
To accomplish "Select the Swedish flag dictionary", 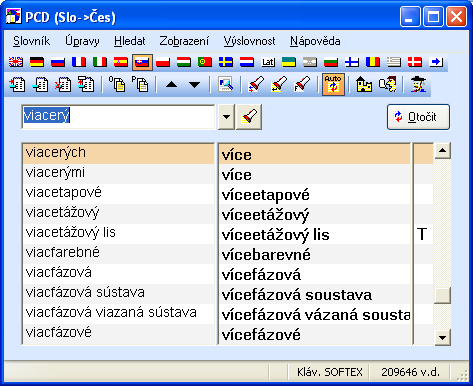I will pos(226,62).
